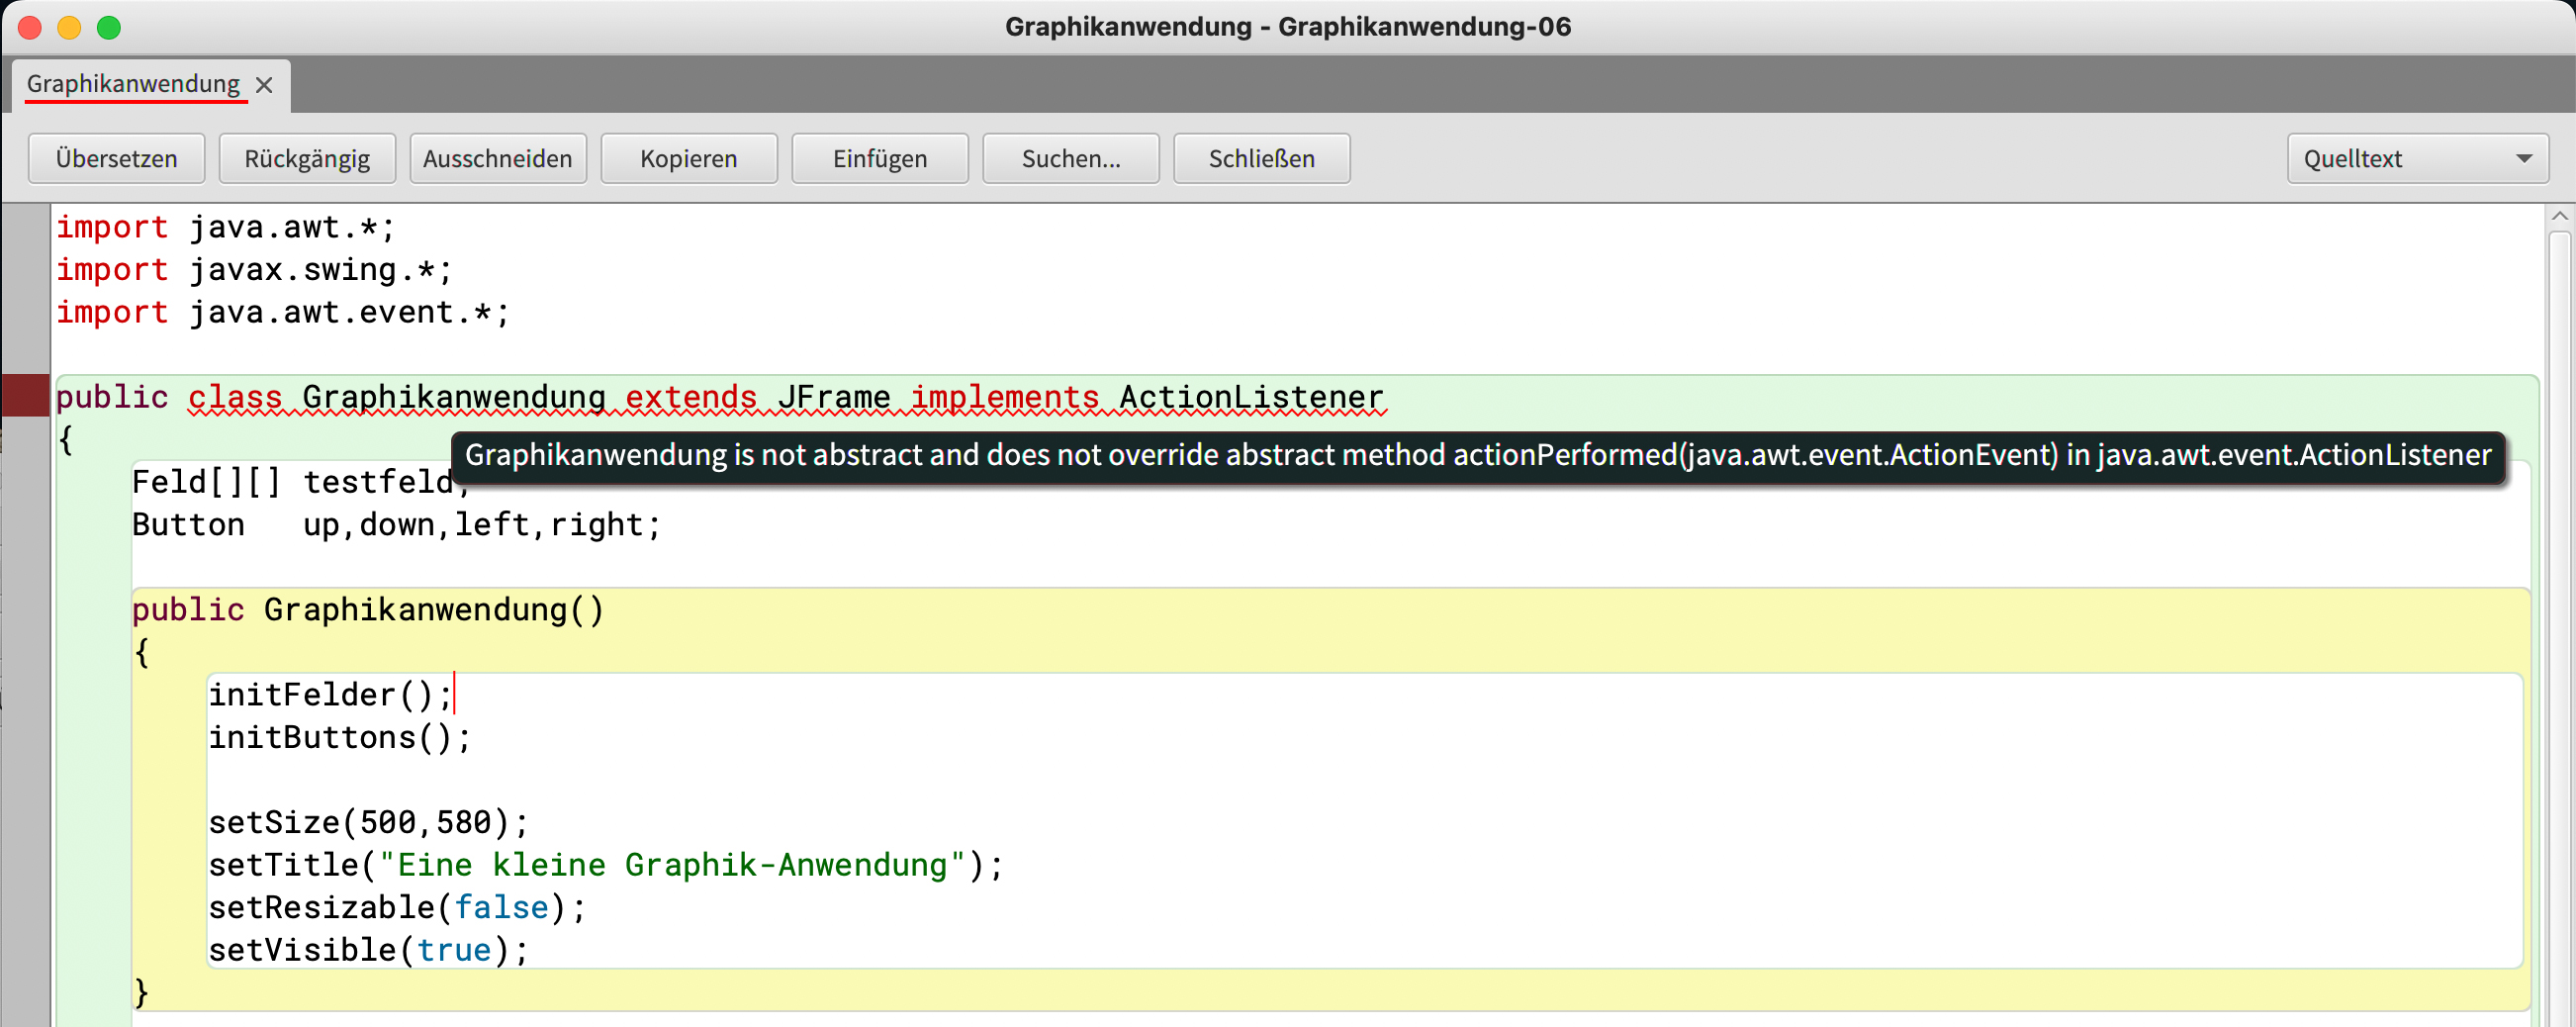
Task: Open search with Suchen... button
Action: tap(1071, 159)
